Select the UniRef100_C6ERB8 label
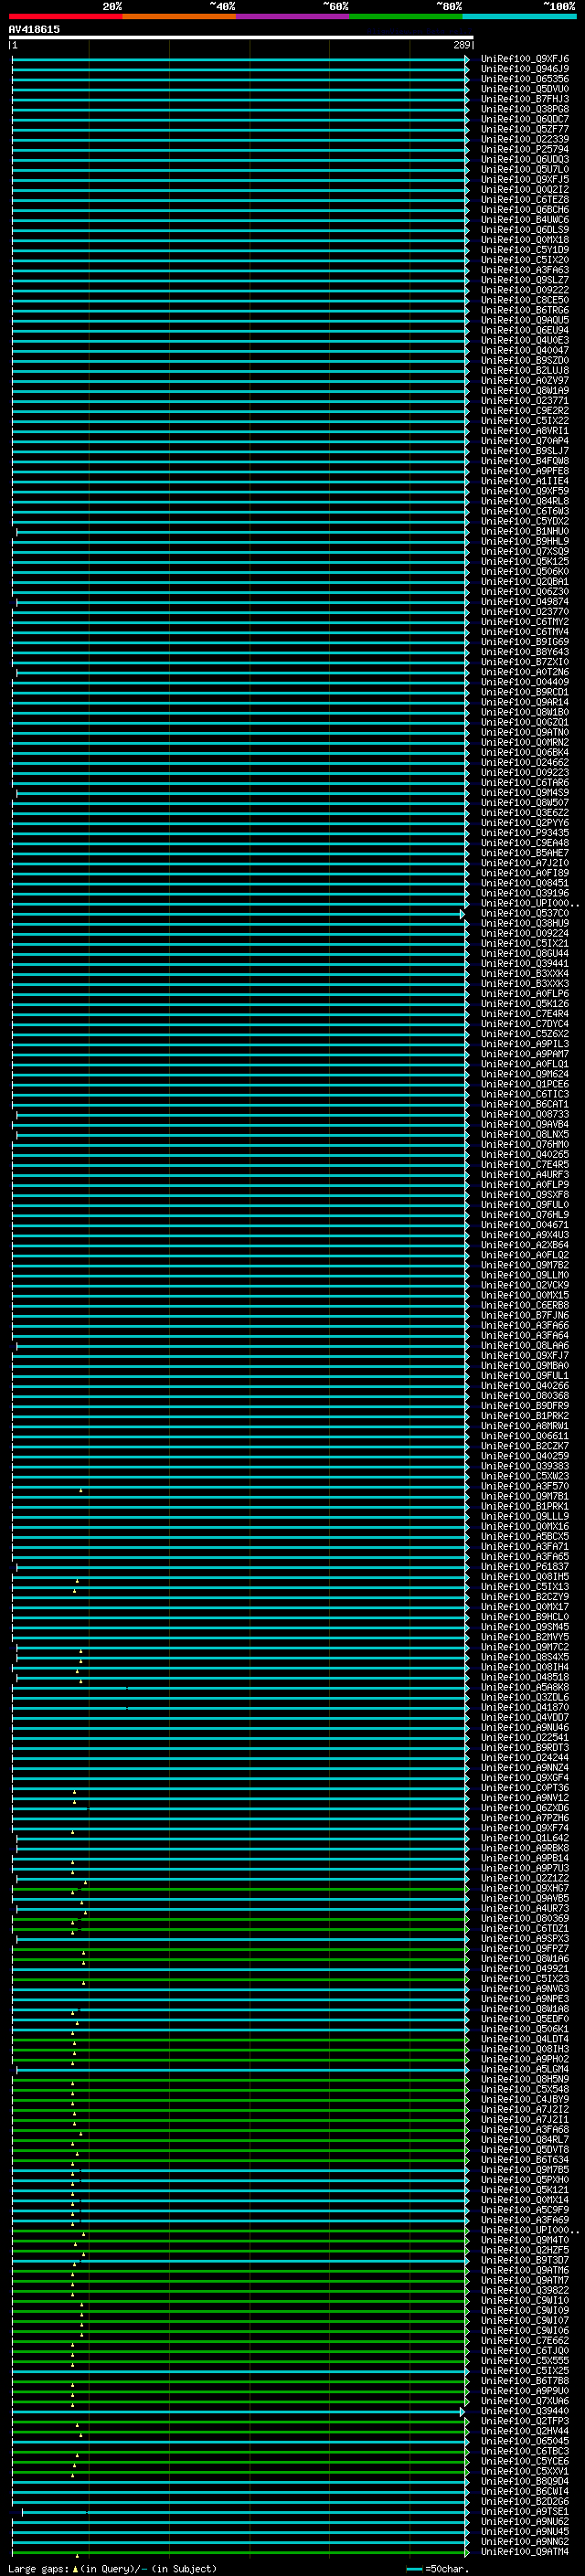Viewport: 585px width, 2576px height. tap(525, 1305)
